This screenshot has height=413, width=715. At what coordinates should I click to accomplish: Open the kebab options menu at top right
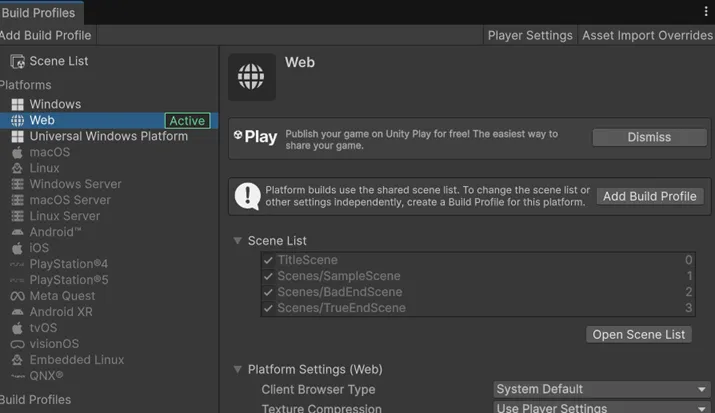(x=706, y=11)
